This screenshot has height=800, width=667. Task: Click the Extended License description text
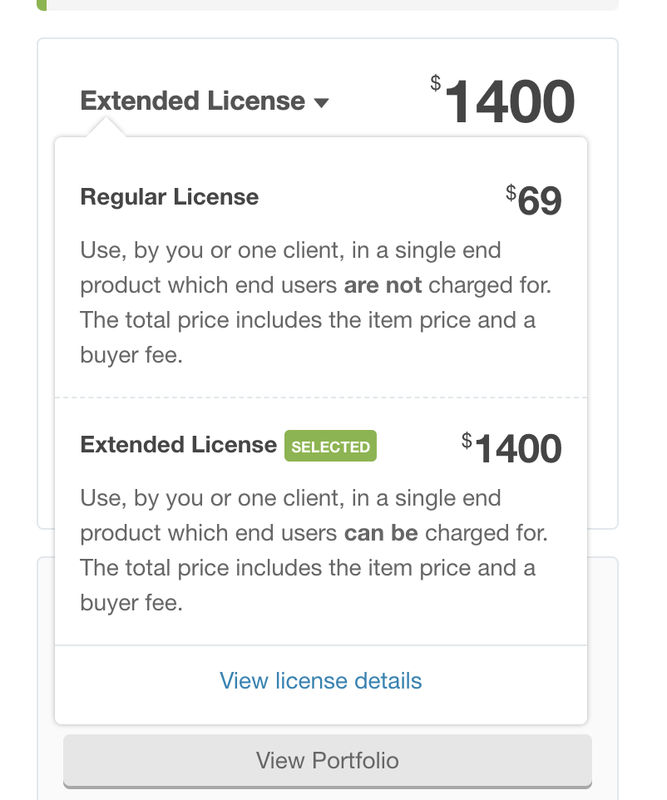pos(315,550)
